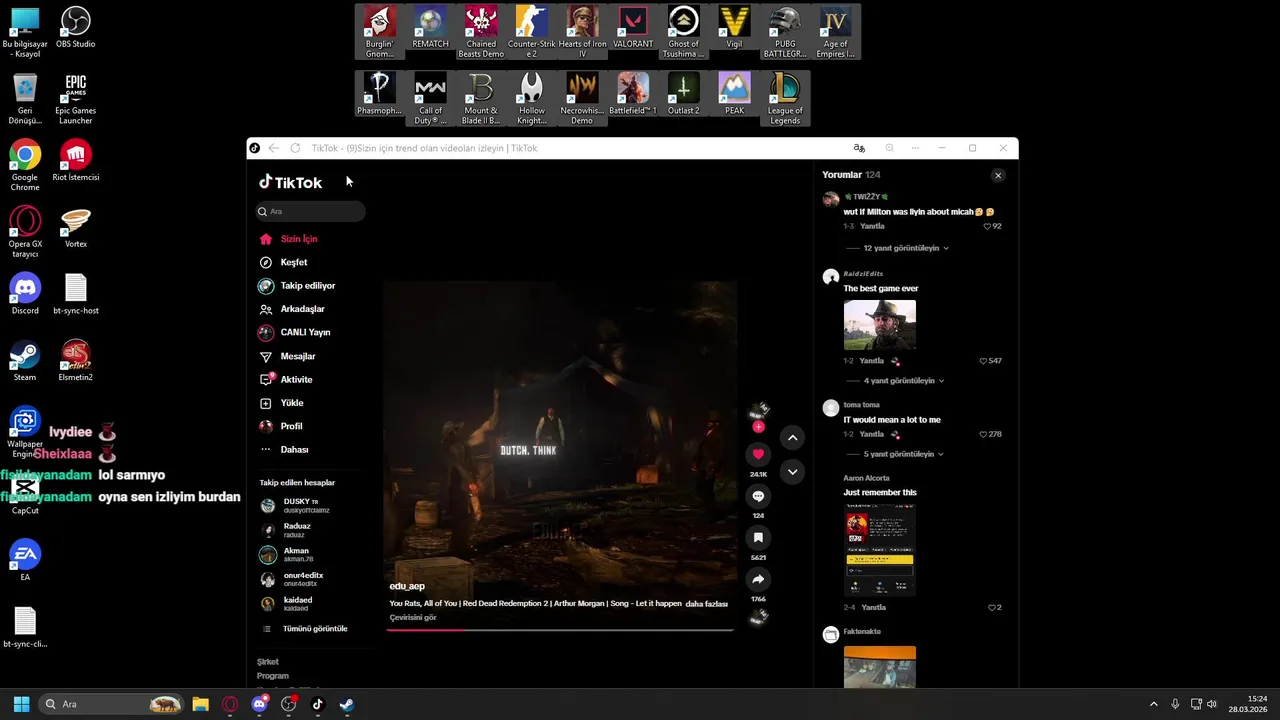Open File Explorer from taskbar

click(x=200, y=704)
